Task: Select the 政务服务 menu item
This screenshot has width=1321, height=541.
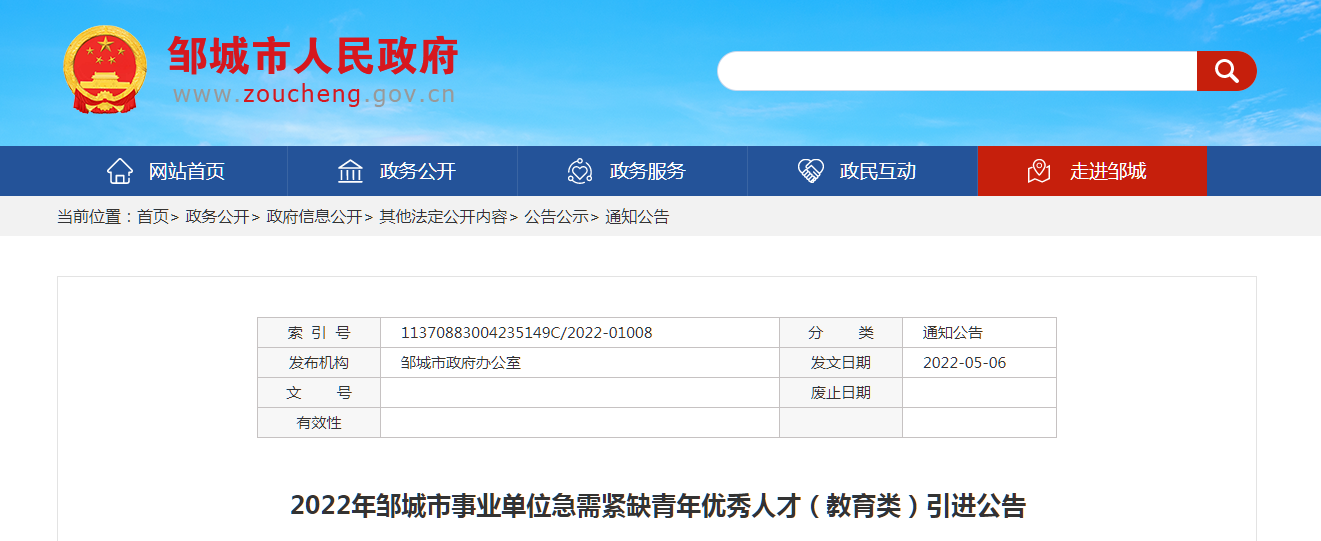Action: (632, 171)
